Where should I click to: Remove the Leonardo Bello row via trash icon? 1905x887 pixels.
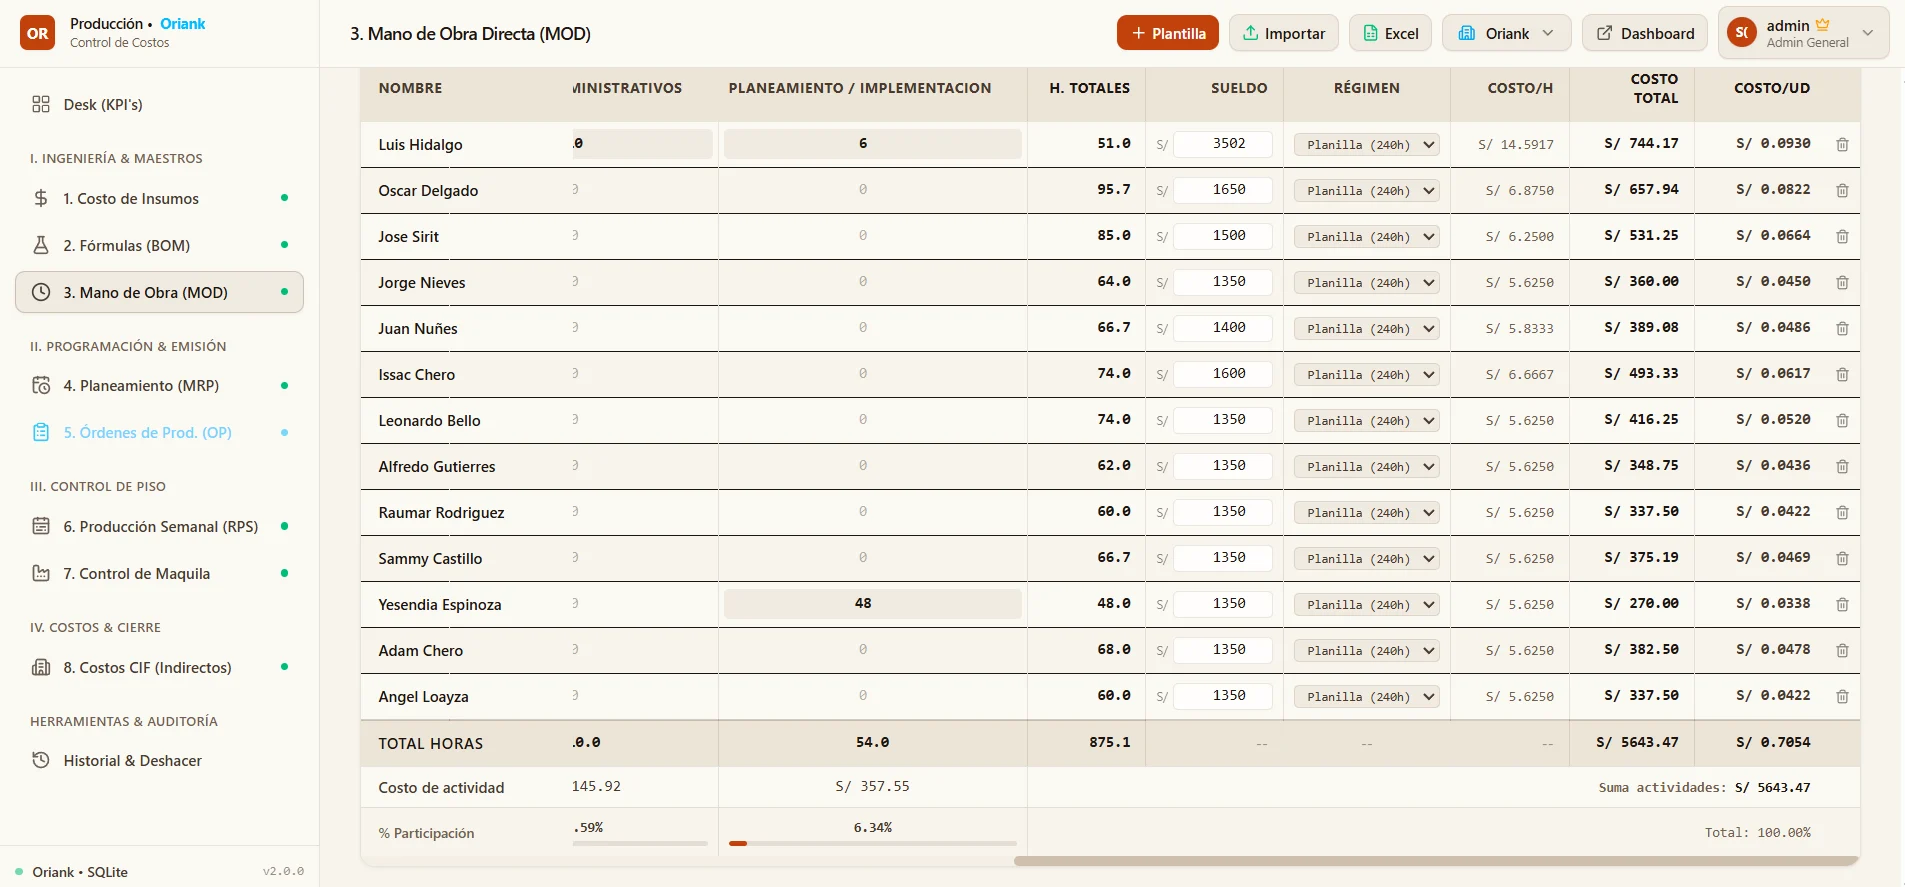pos(1842,420)
